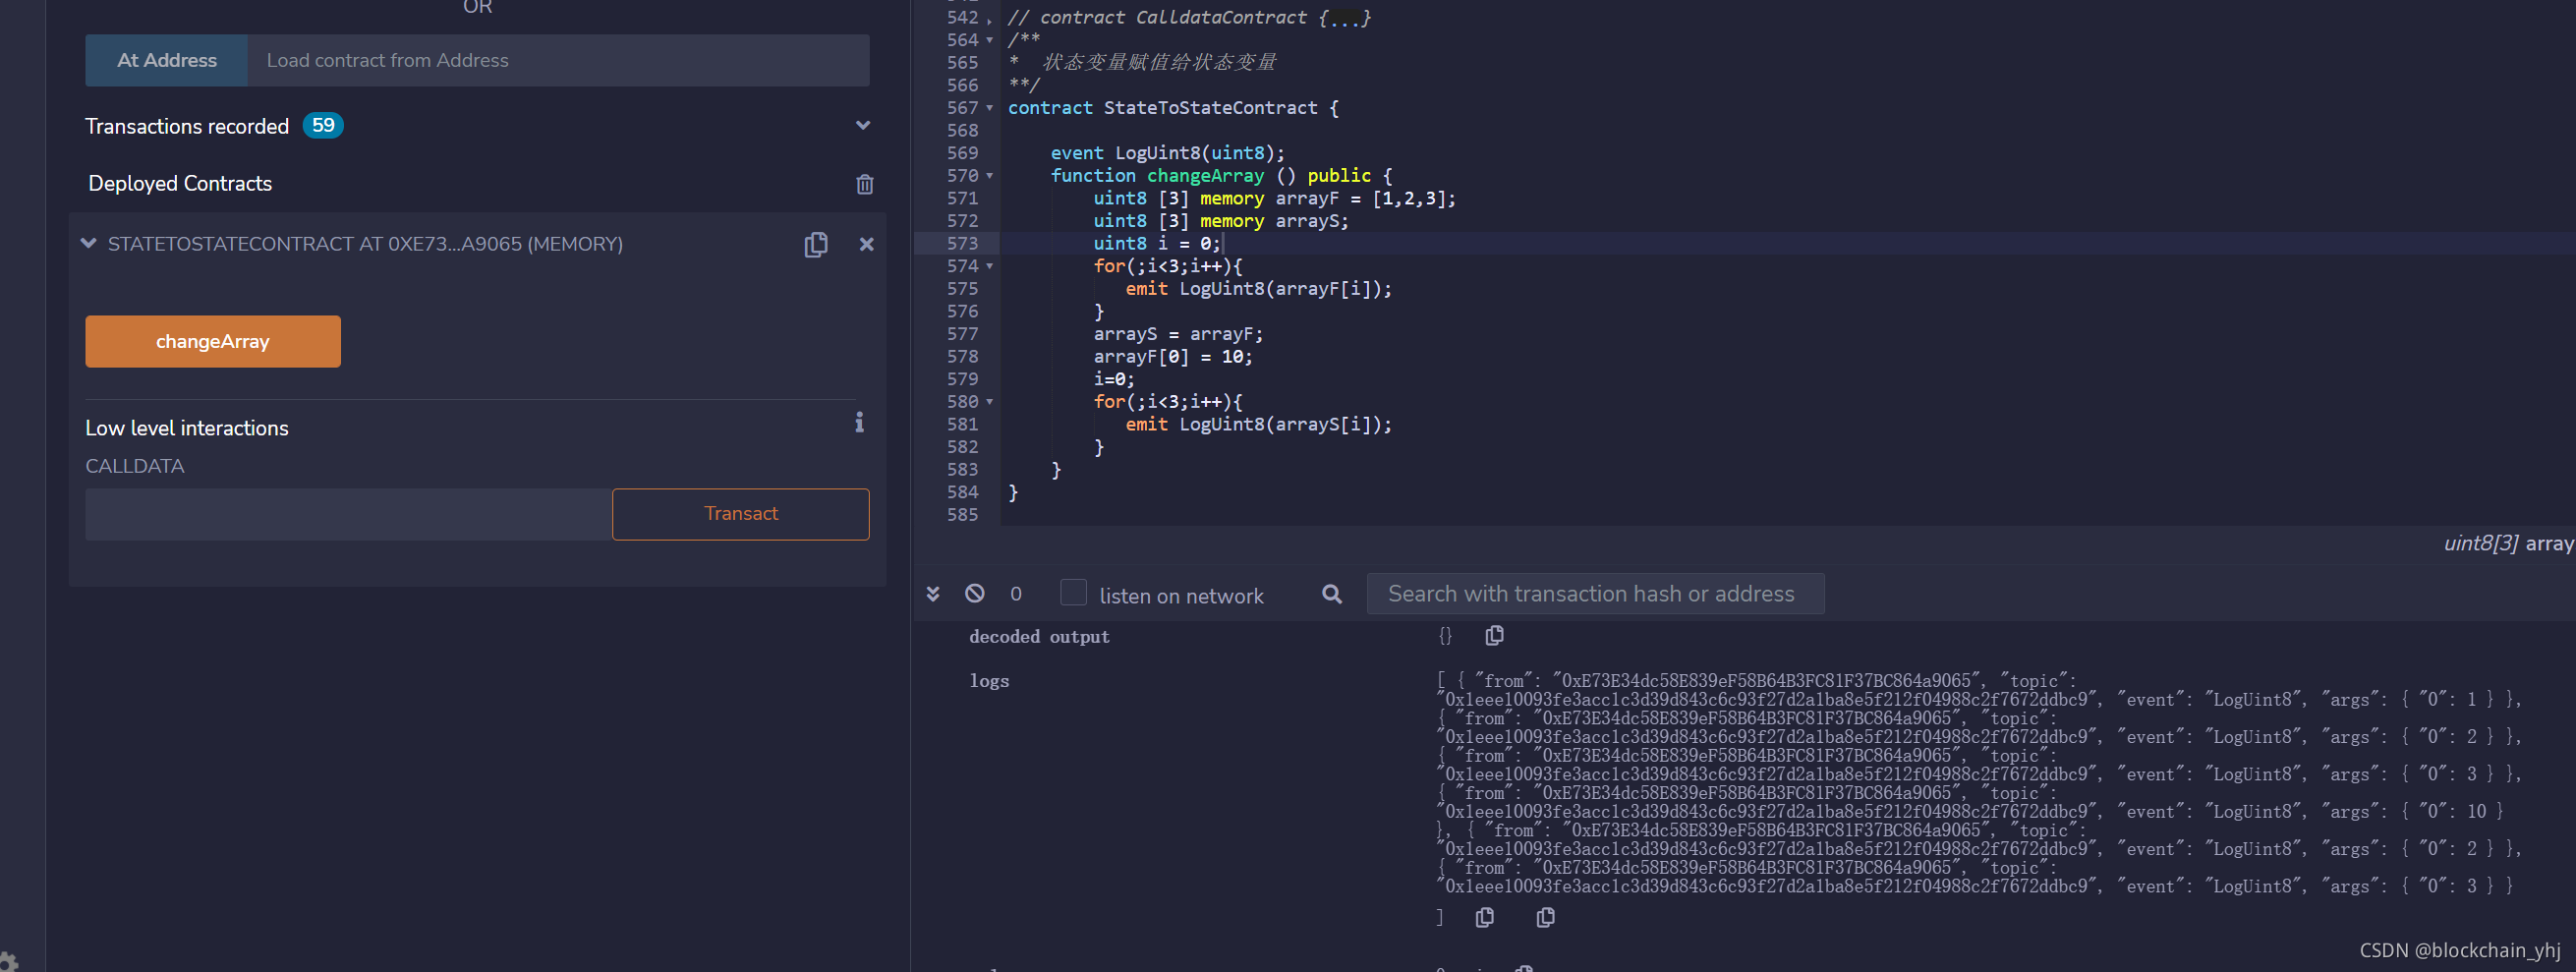Delete all deployed contracts with trash icon
This screenshot has width=2576, height=972.
coord(865,184)
